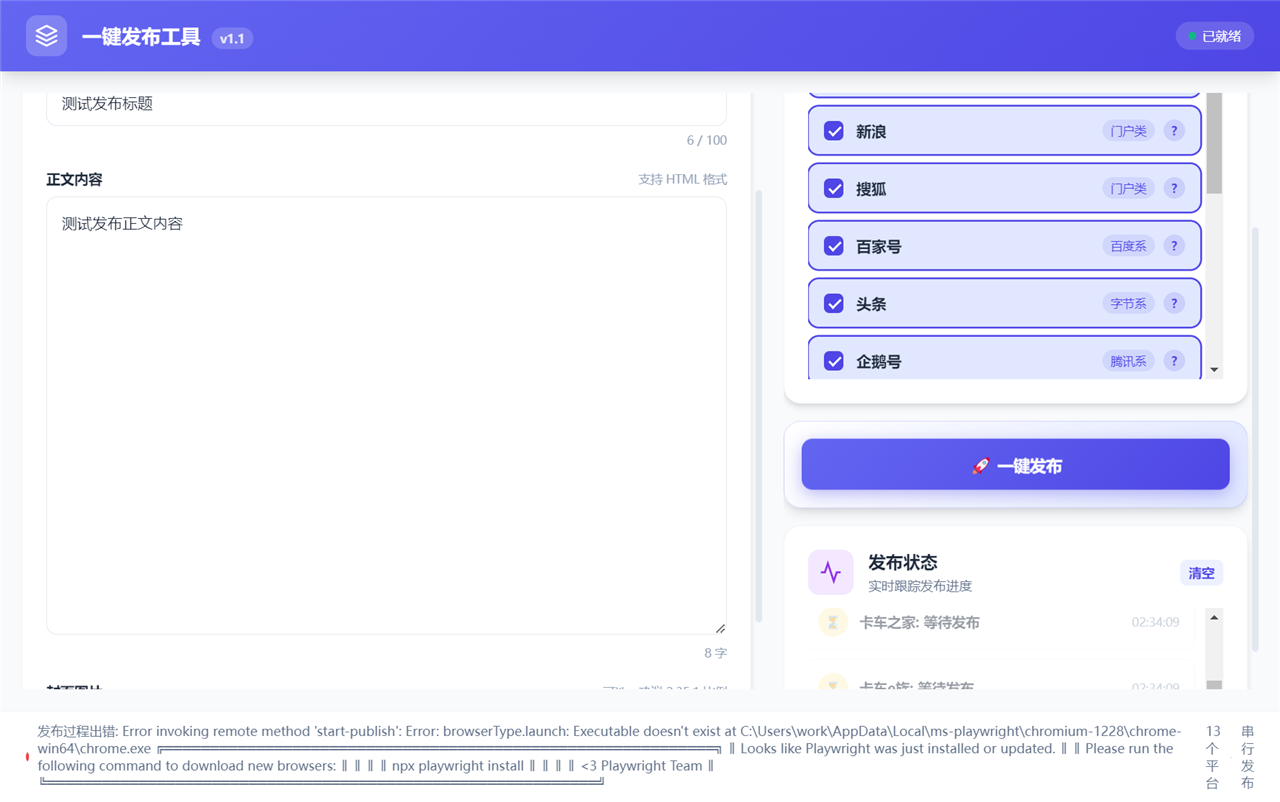Screen dimensions: 1280x802
Task: Click the 8 字 word count
Action: [x=715, y=653]
